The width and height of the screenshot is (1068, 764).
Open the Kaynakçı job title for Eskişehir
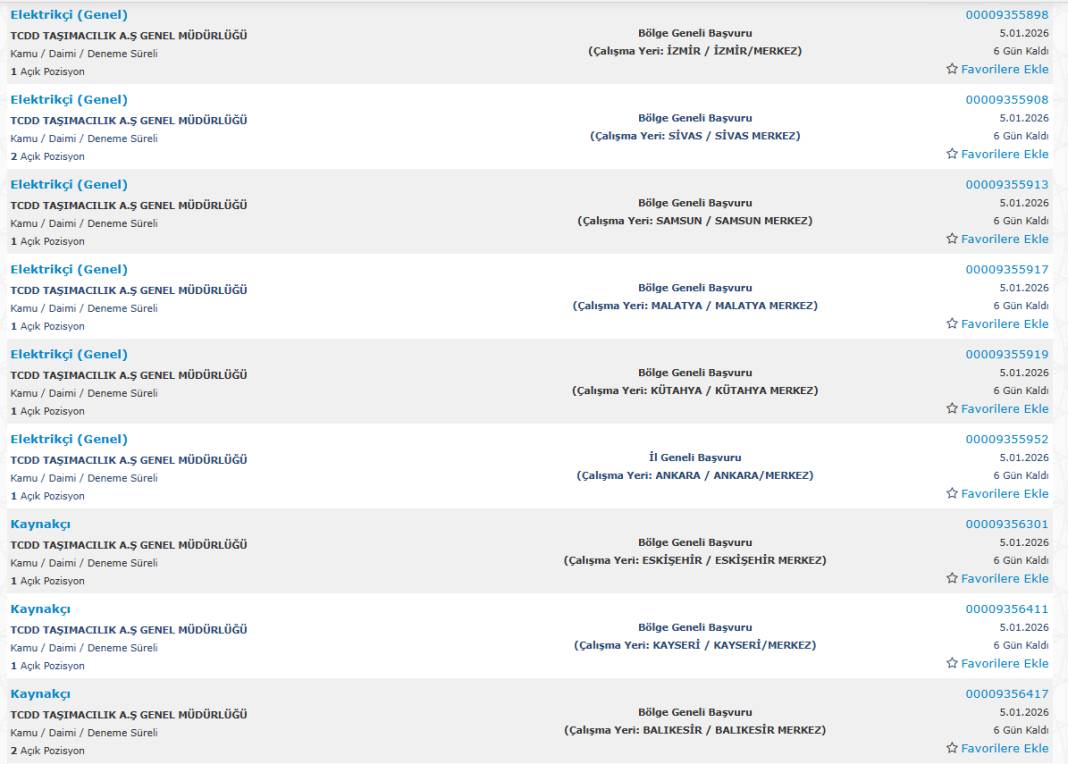click(40, 524)
